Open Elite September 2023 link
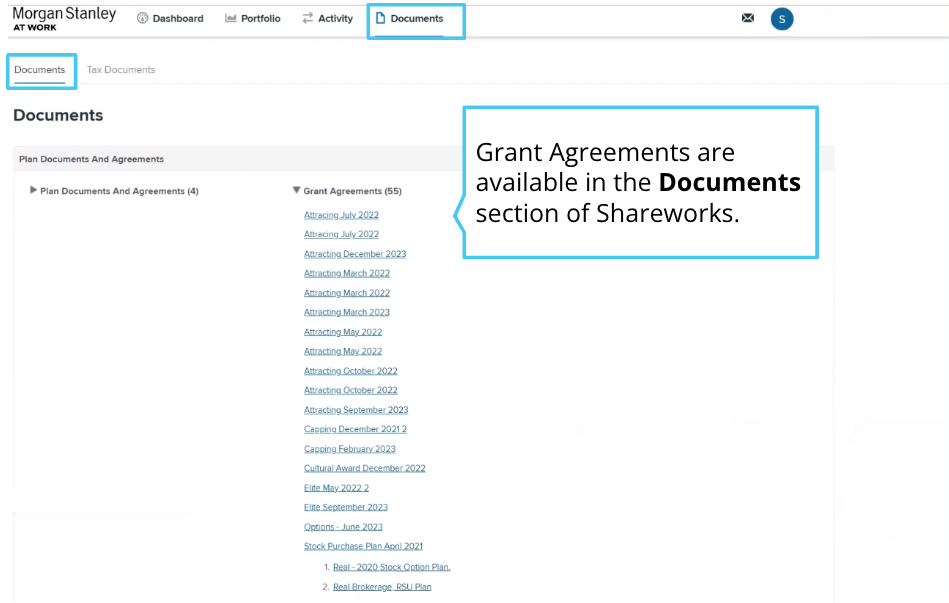Screen dimensions: 949x603 pyautogui.click(x=346, y=507)
